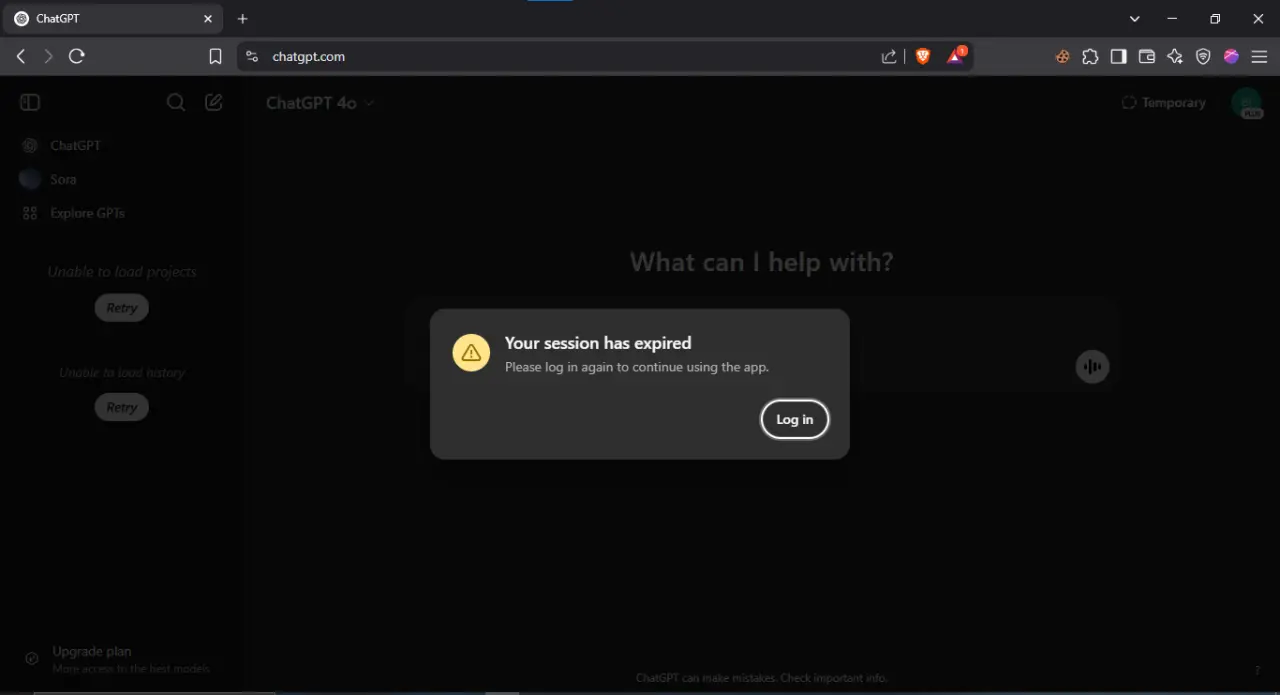1280x695 pixels.
Task: Bookmark this page icon
Action: pos(215,57)
